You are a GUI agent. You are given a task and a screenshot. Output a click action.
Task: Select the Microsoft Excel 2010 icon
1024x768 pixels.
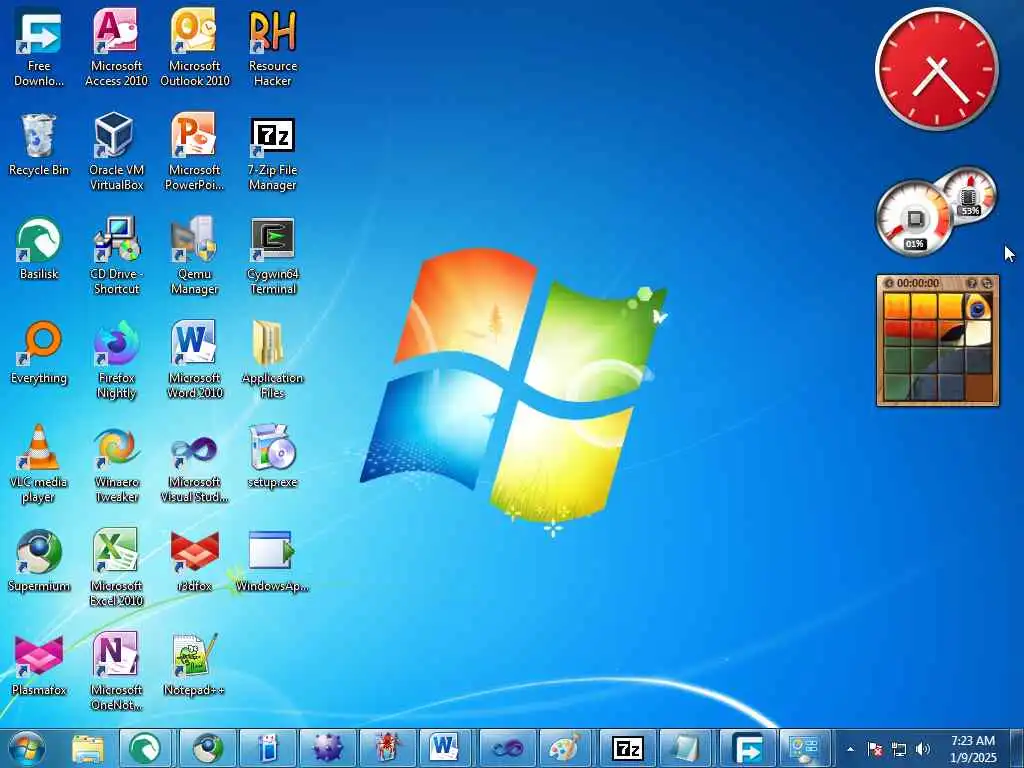[x=116, y=568]
